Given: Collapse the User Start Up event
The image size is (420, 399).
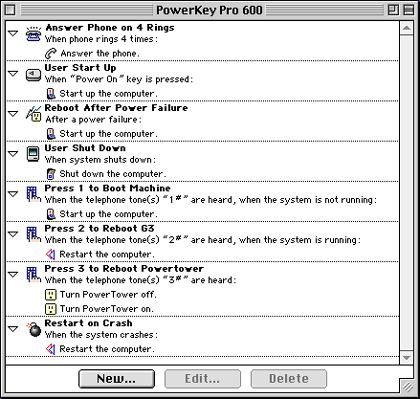Looking at the screenshot, I should point(13,73).
